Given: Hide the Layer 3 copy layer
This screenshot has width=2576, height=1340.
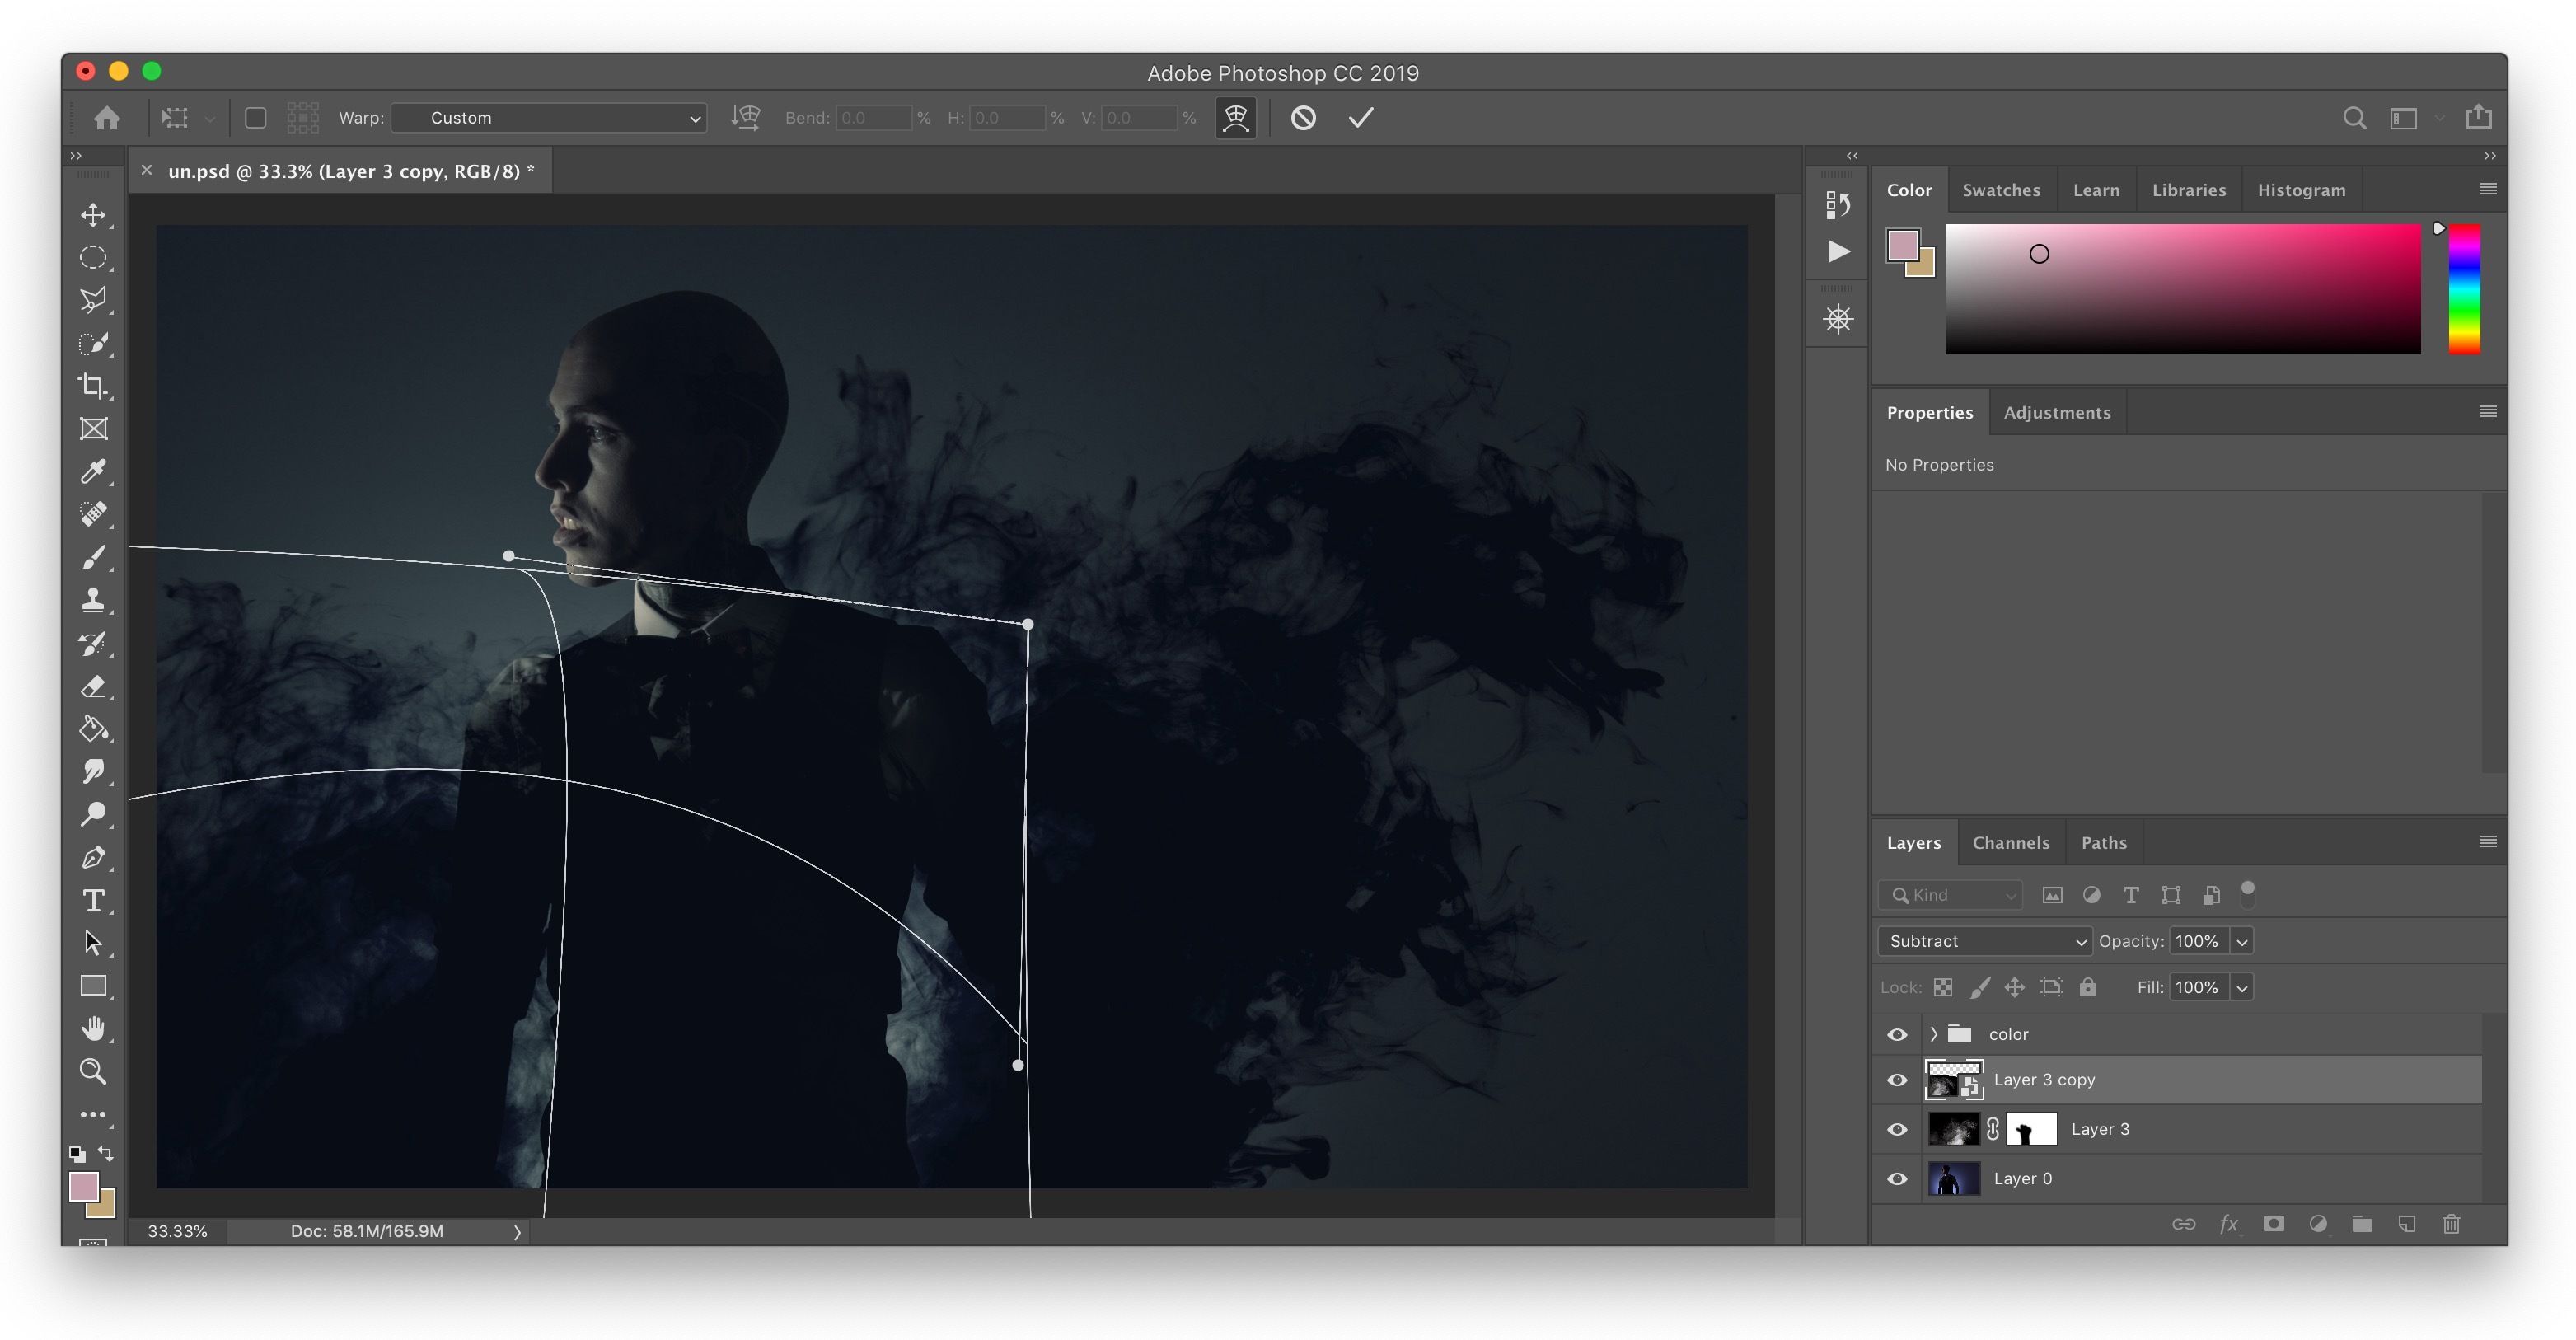Looking at the screenshot, I should point(1897,1080).
